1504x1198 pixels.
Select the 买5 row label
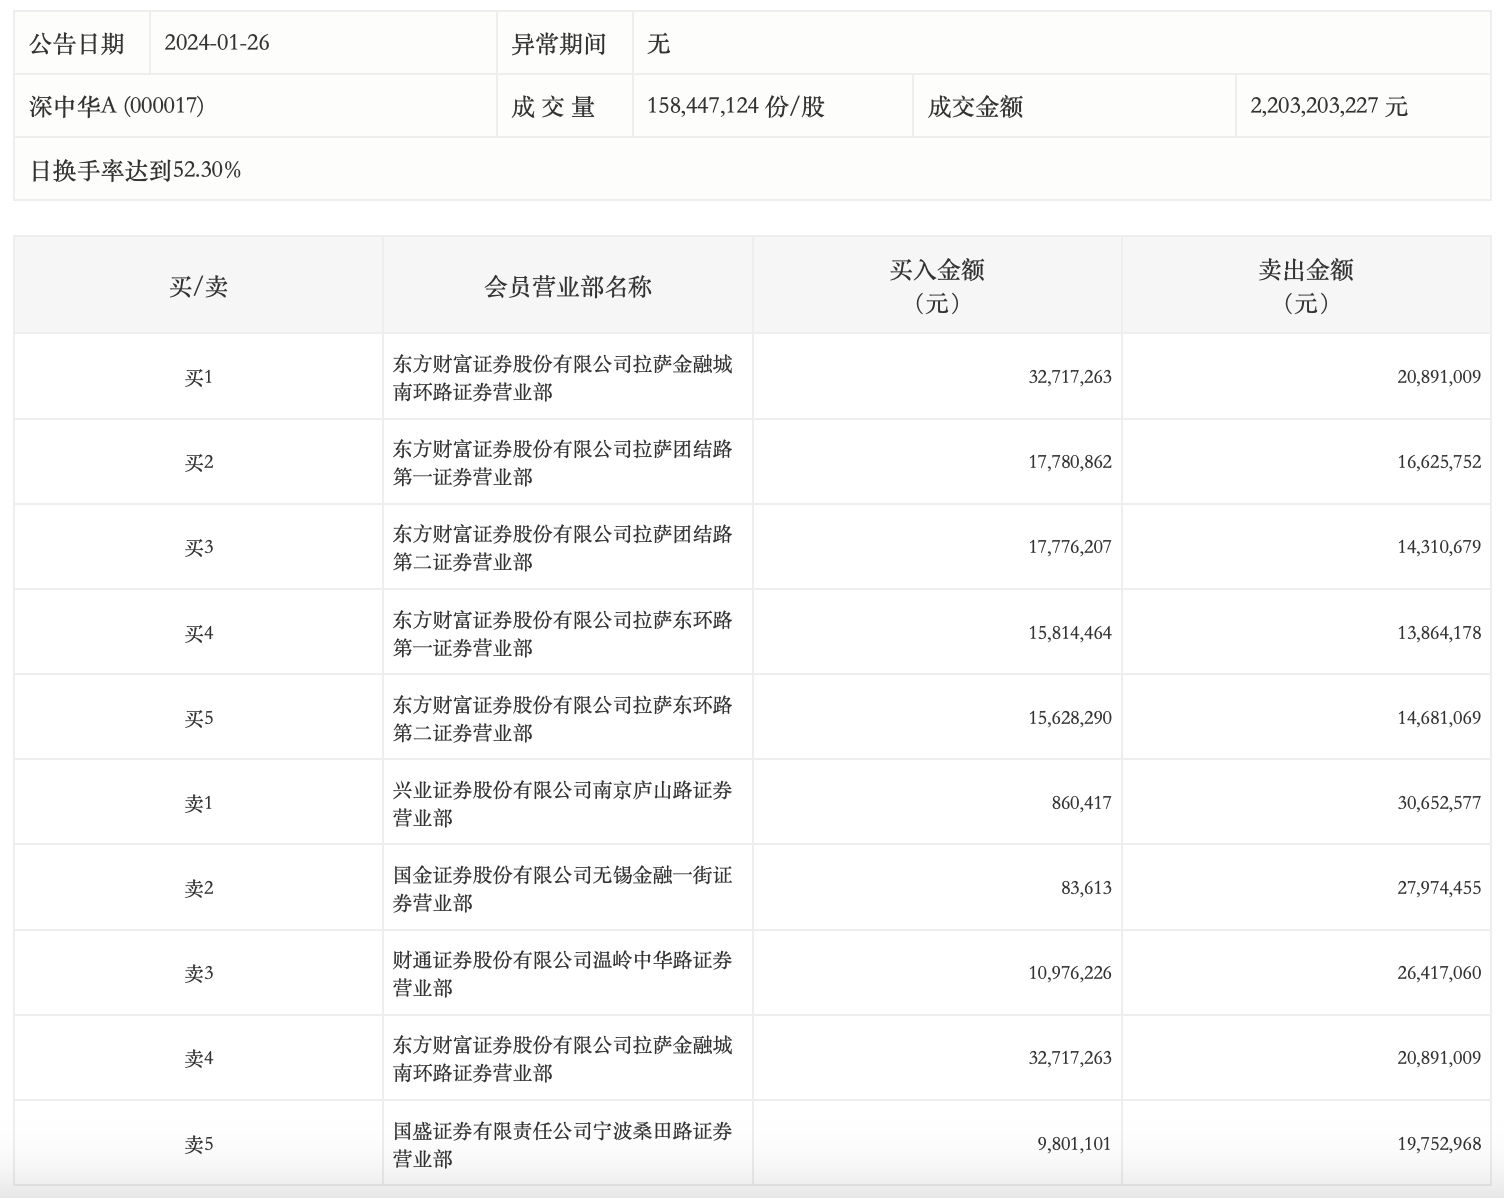click(x=198, y=718)
